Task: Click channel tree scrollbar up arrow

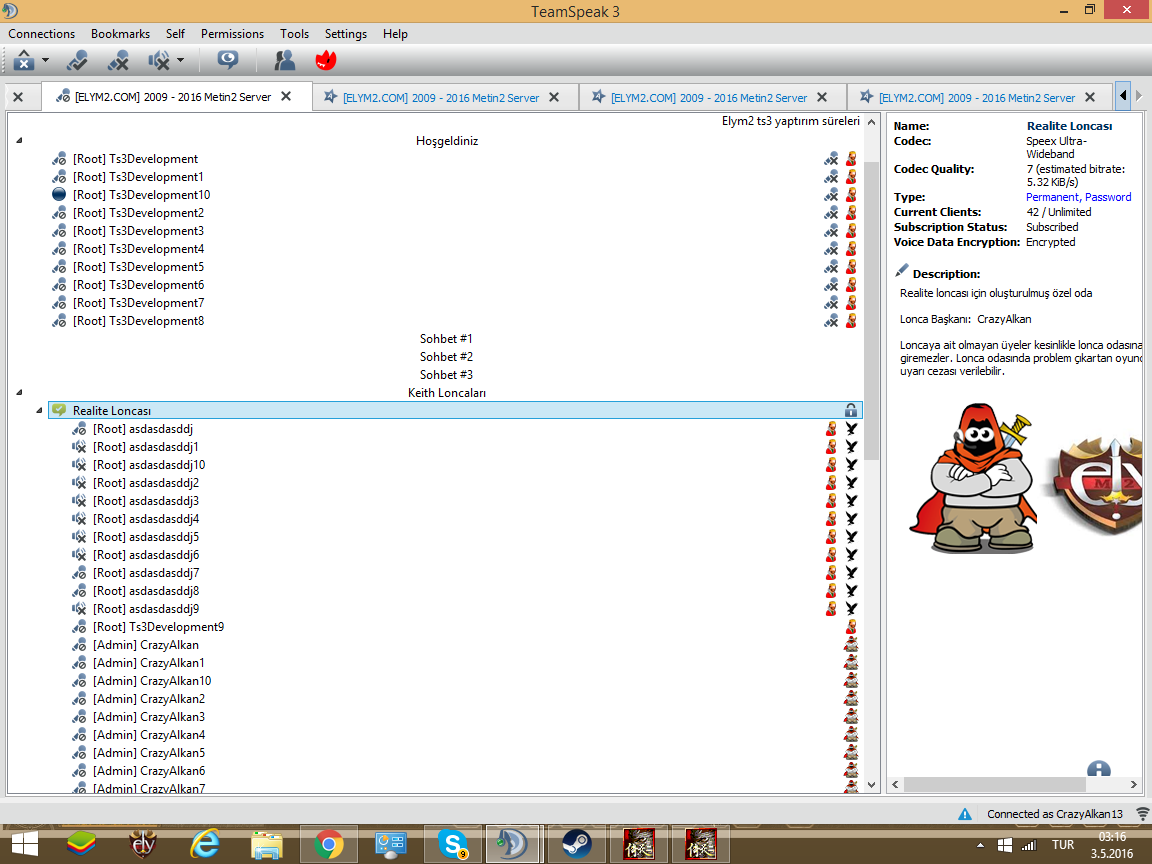Action: click(871, 122)
